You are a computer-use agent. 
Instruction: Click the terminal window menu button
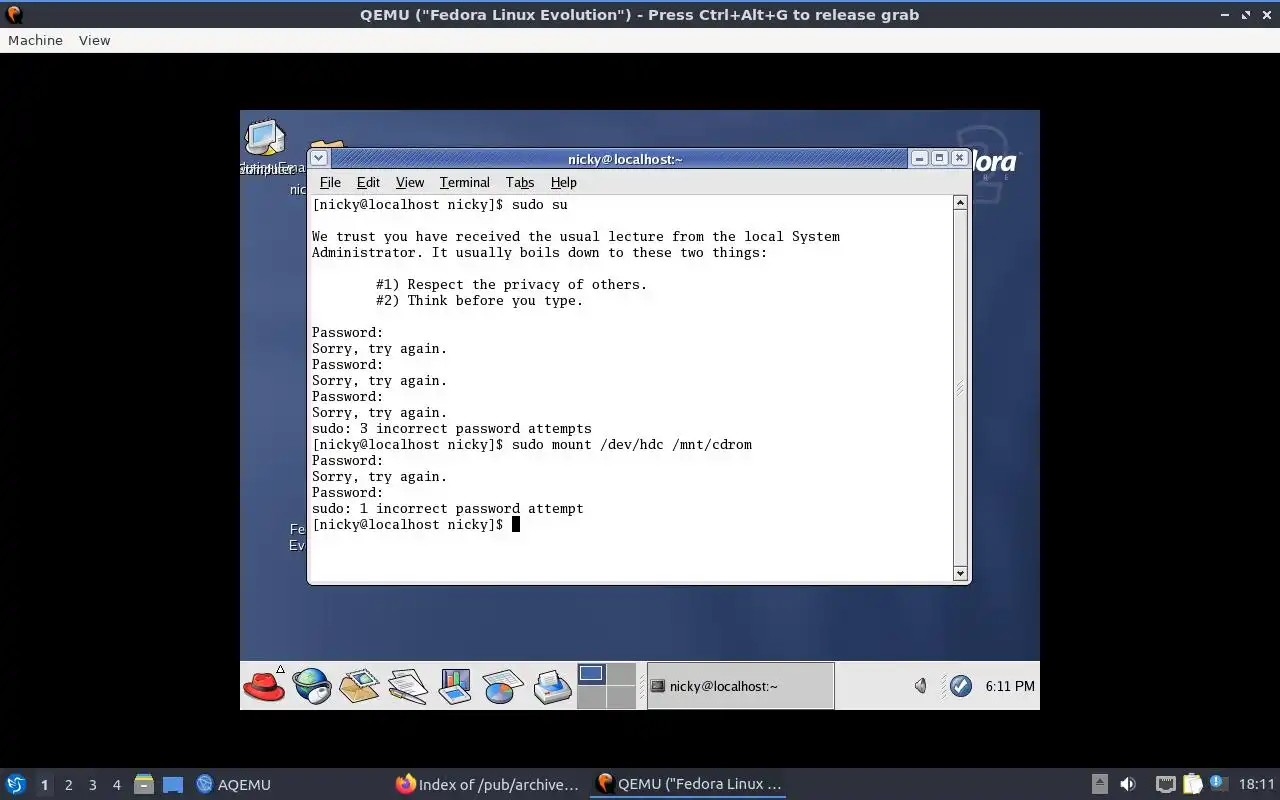318,158
